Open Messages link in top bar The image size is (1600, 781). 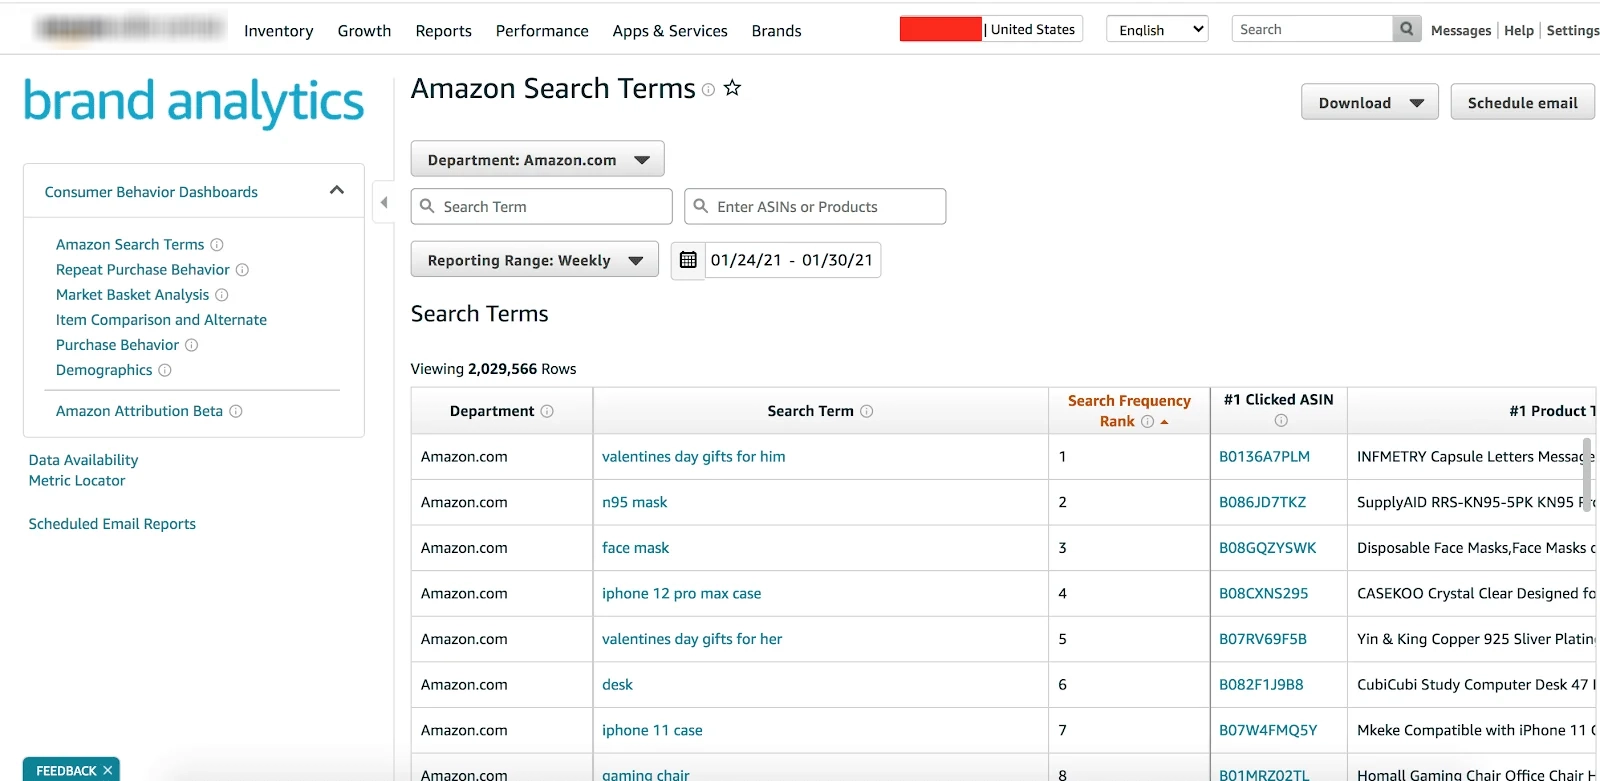coord(1461,30)
